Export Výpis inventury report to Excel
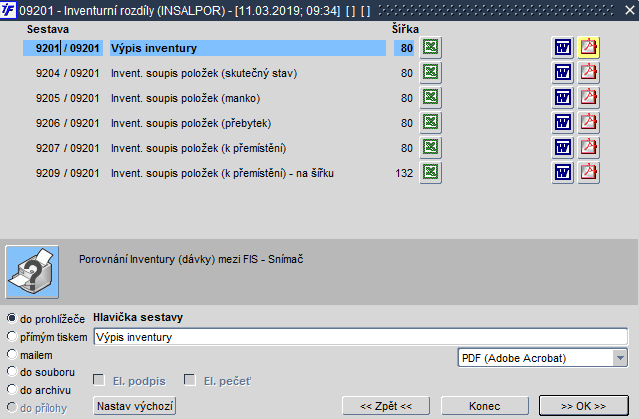The image size is (639, 419). pos(431,48)
